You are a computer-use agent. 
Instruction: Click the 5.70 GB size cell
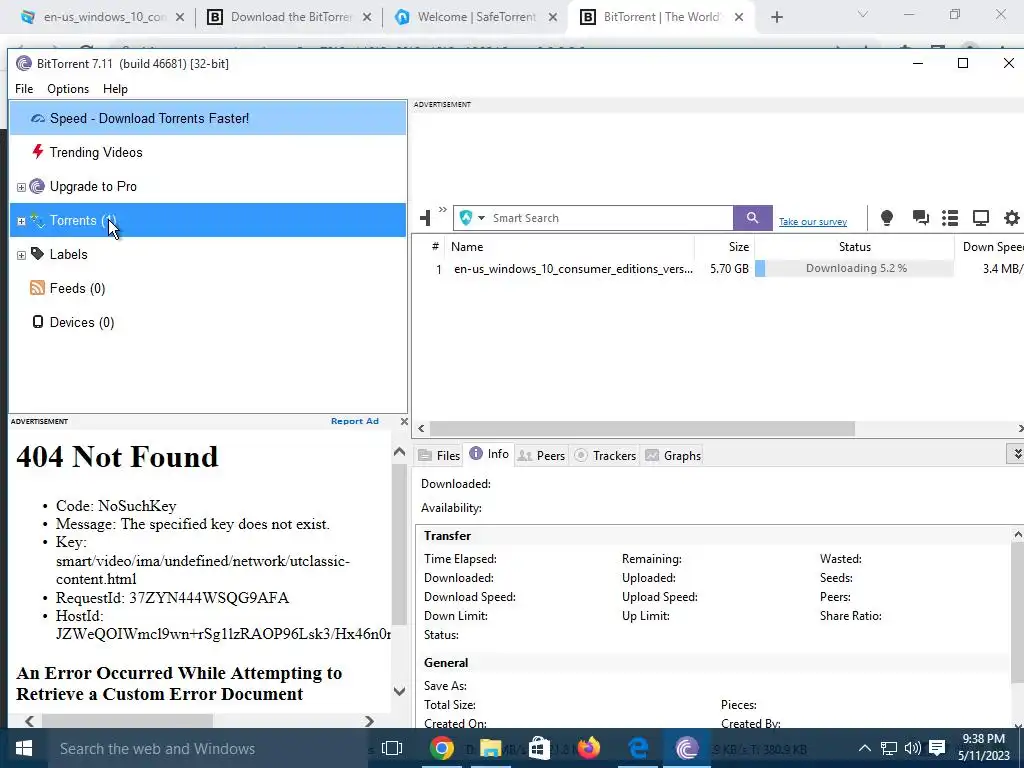729,268
